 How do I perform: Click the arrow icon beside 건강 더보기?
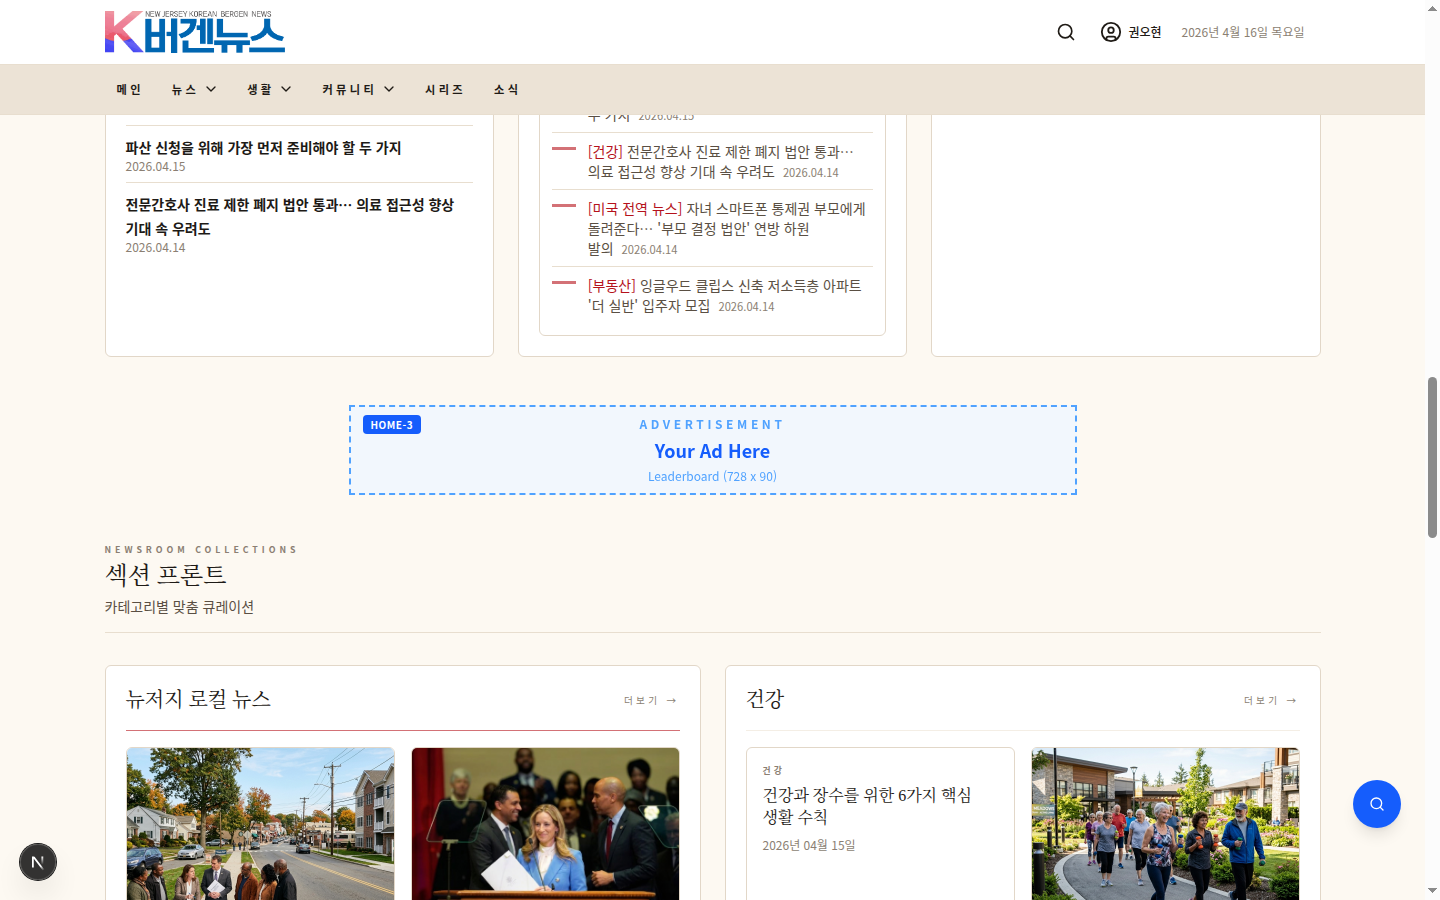[1292, 700]
